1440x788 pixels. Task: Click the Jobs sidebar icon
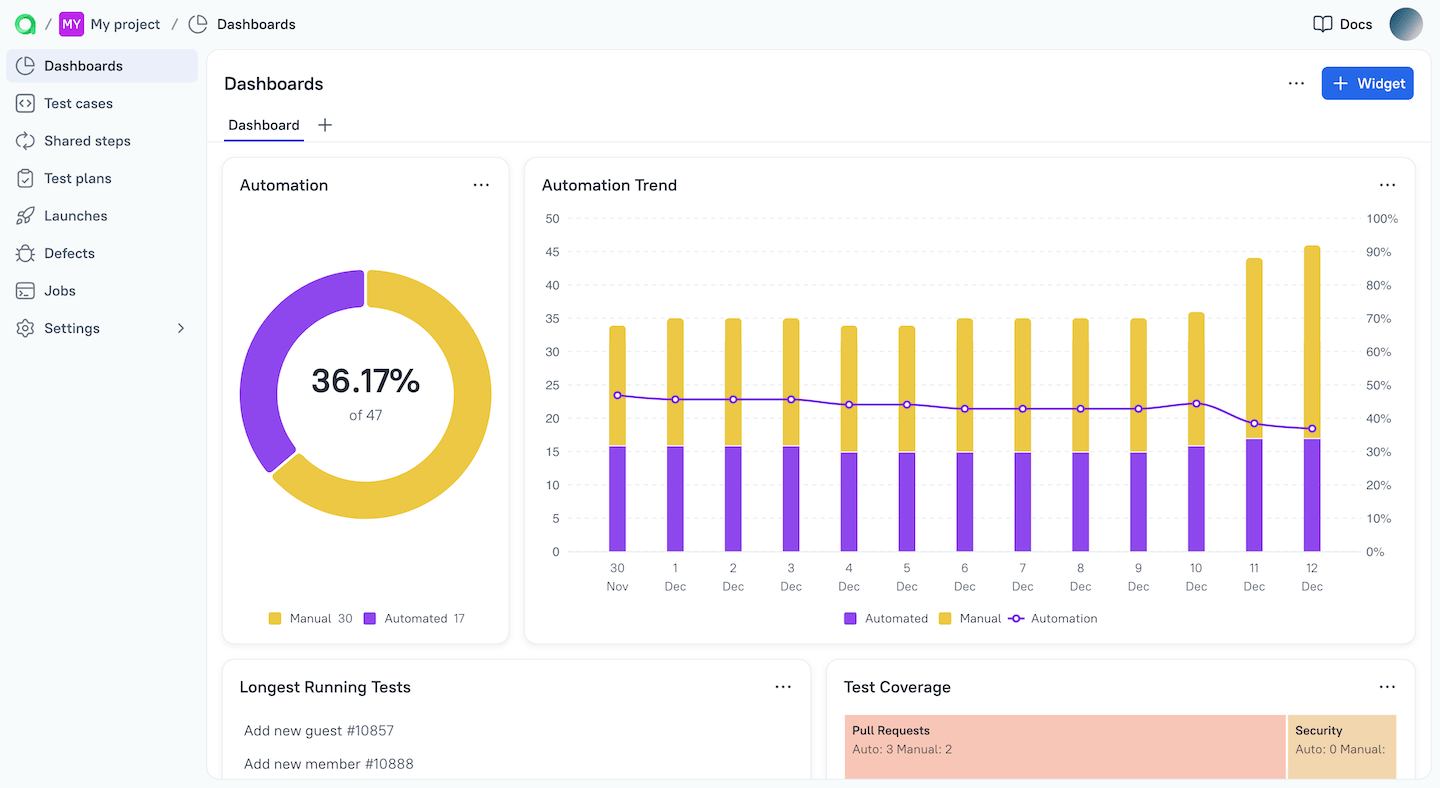[x=24, y=290]
